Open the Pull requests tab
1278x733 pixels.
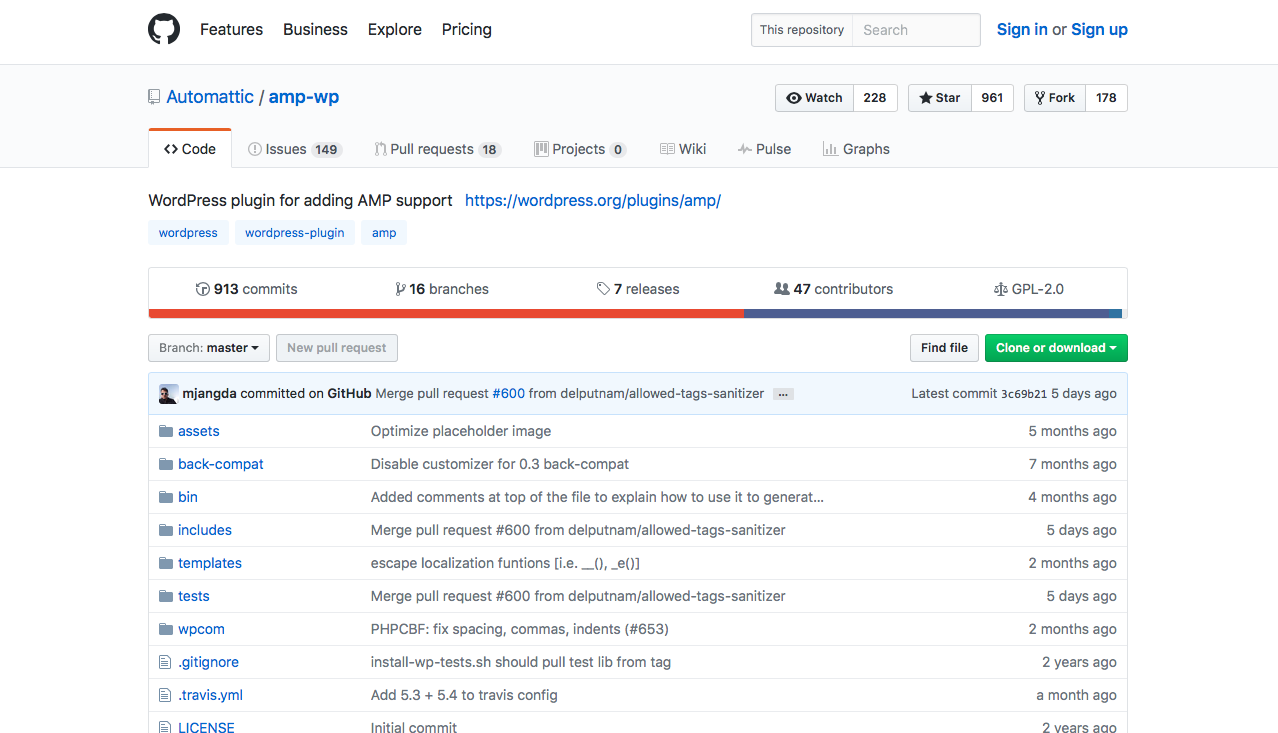pos(438,149)
